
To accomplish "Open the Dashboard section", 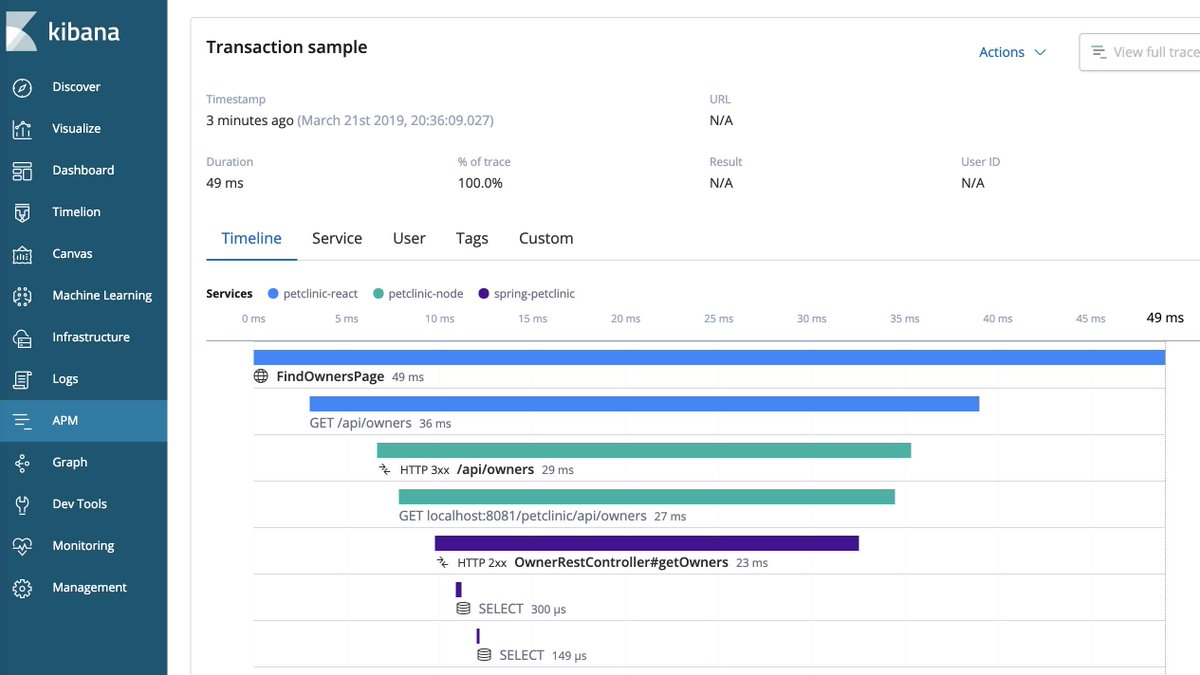I will [22, 170].
